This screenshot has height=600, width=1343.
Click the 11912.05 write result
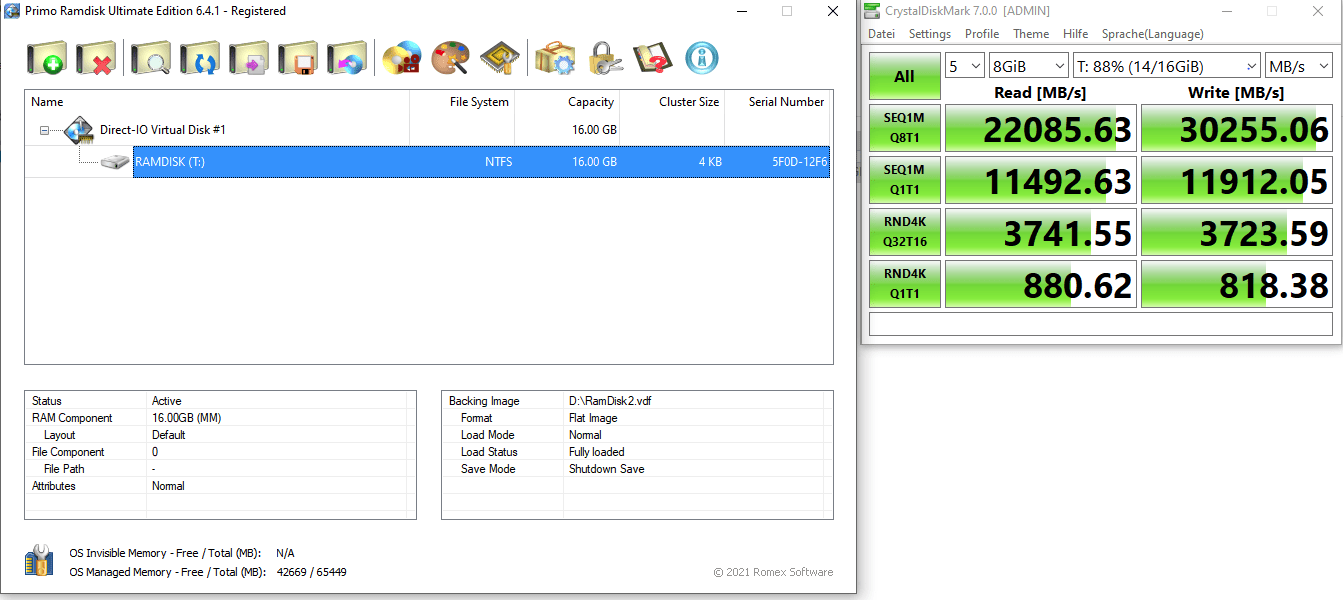pos(1237,180)
